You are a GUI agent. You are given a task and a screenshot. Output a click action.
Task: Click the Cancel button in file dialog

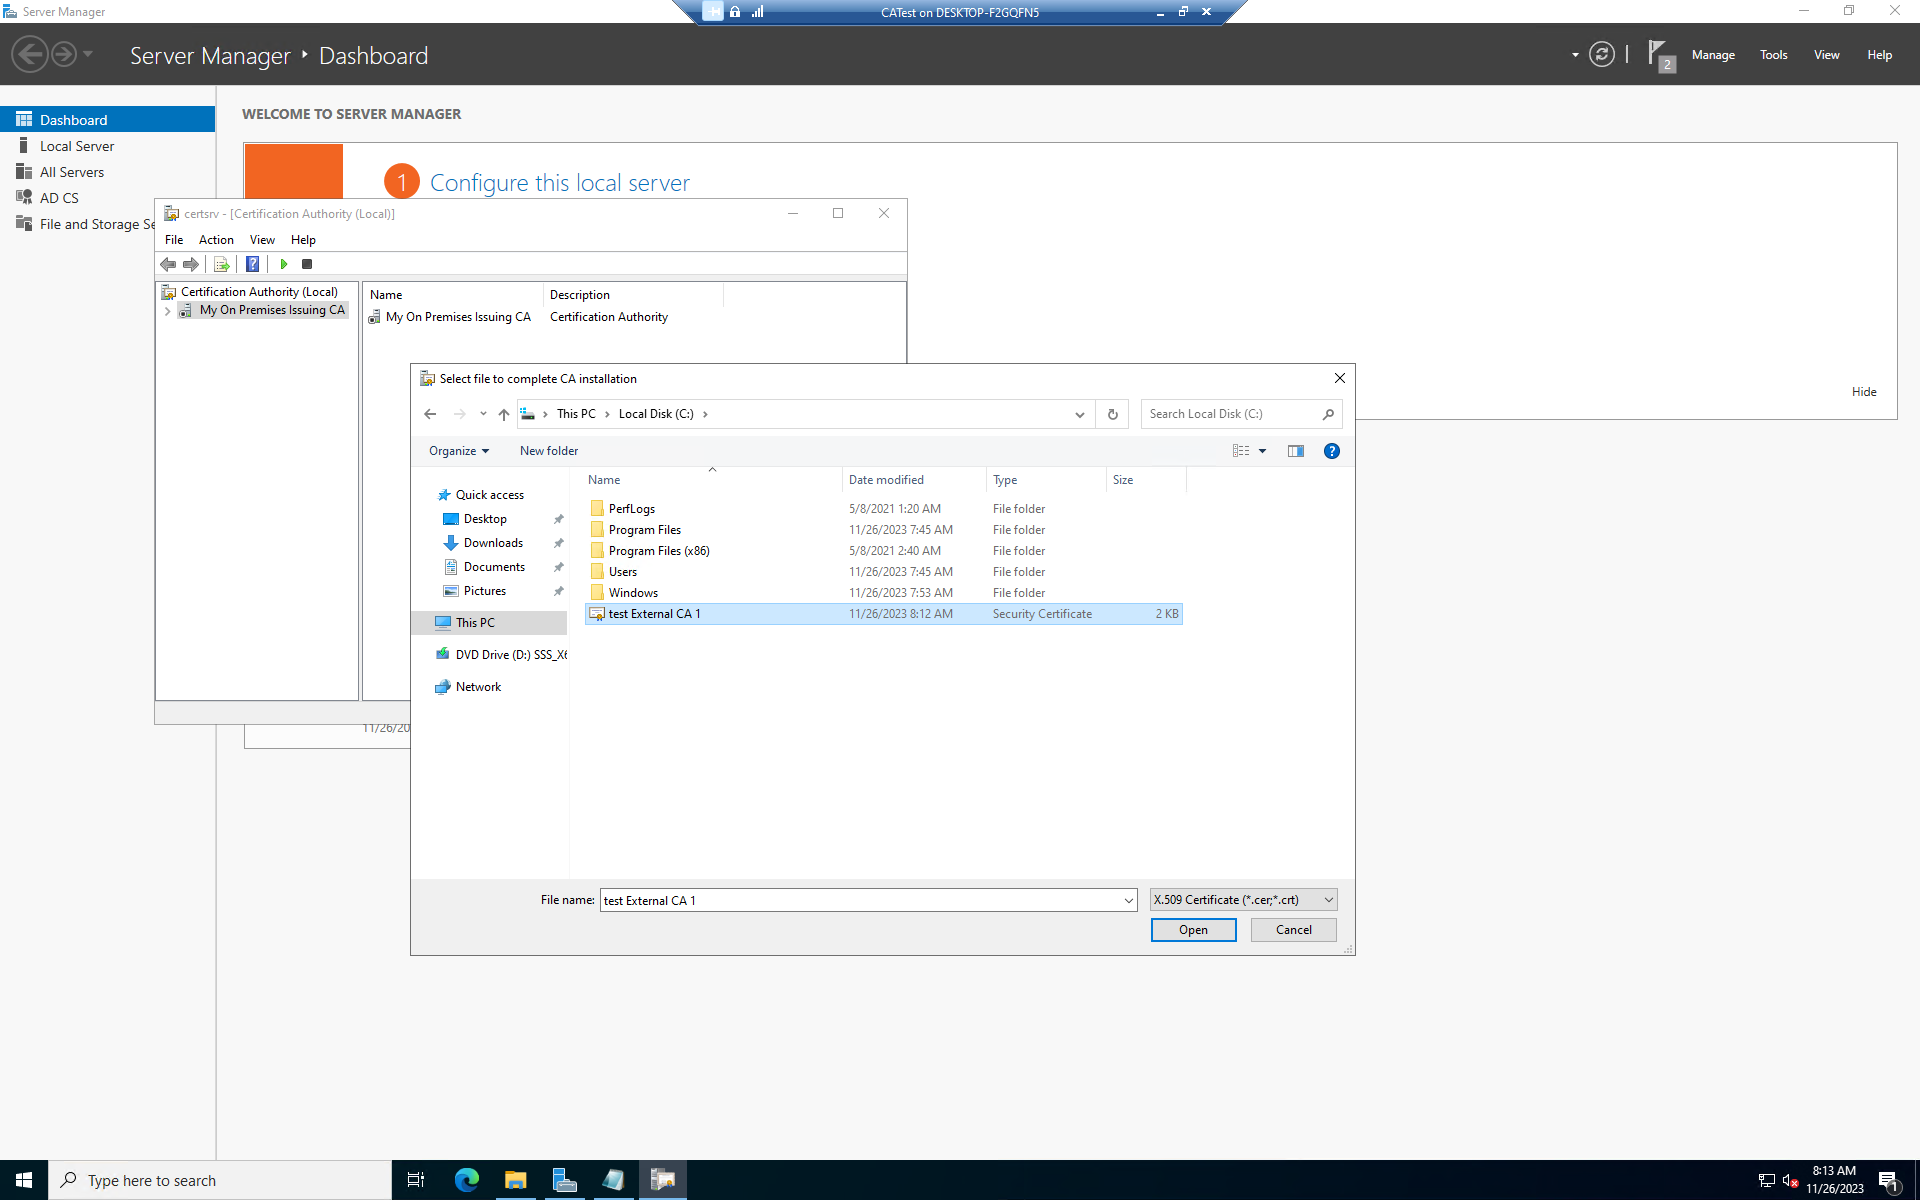[x=1294, y=930]
